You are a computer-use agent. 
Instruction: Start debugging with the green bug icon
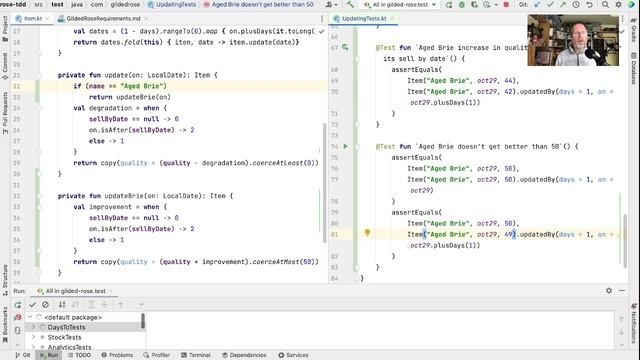coord(462,4)
